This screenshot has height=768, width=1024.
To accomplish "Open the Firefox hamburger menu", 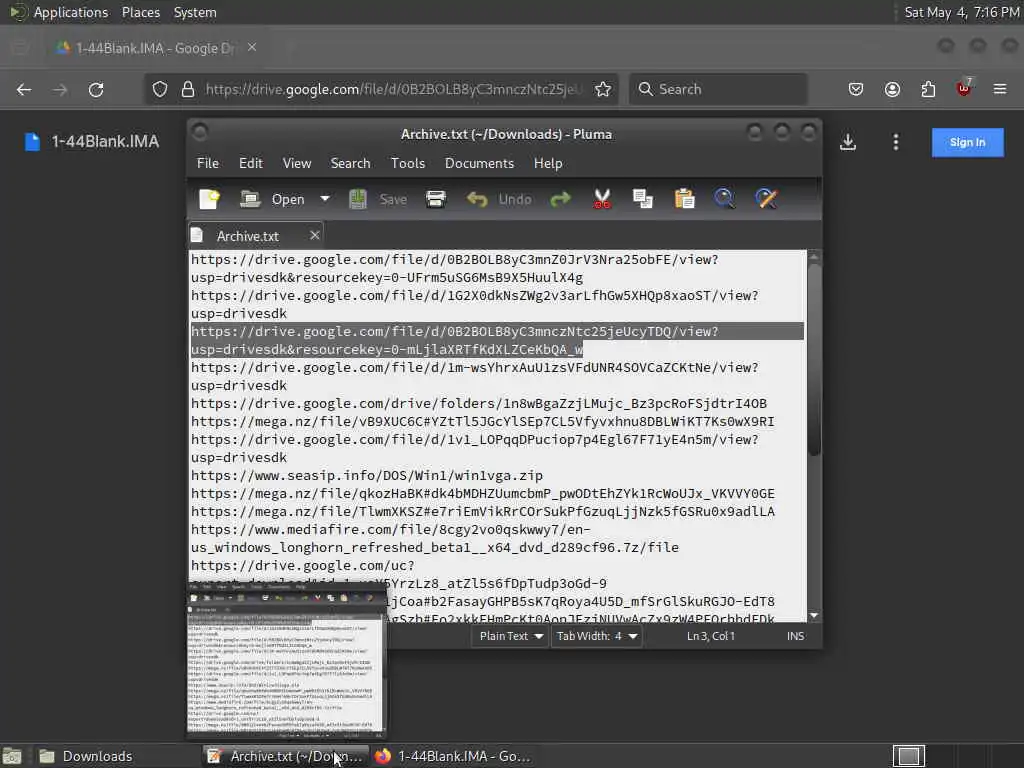I will click(x=1000, y=89).
